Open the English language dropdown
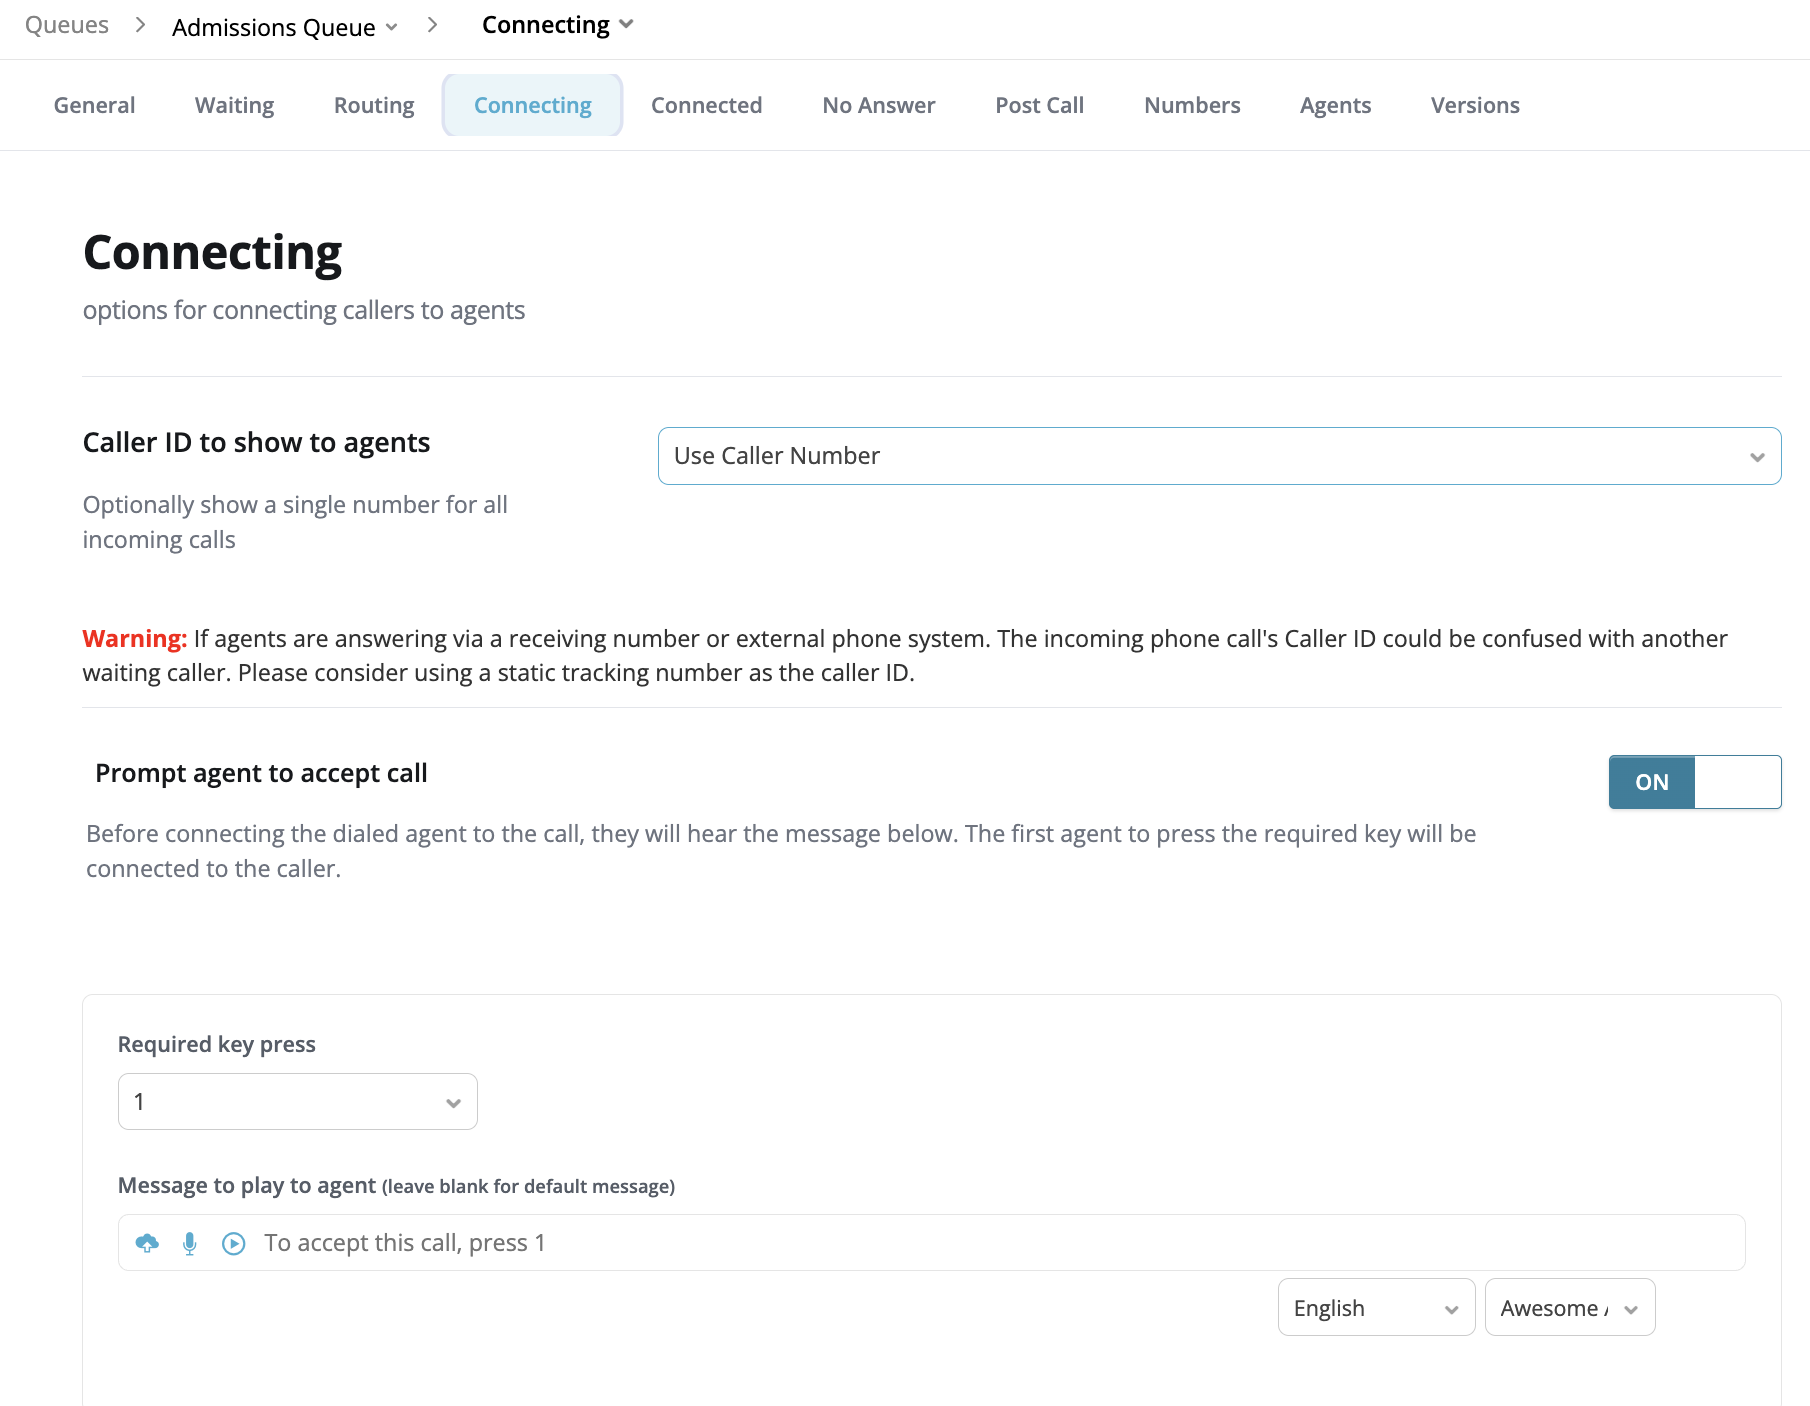 (x=1376, y=1307)
